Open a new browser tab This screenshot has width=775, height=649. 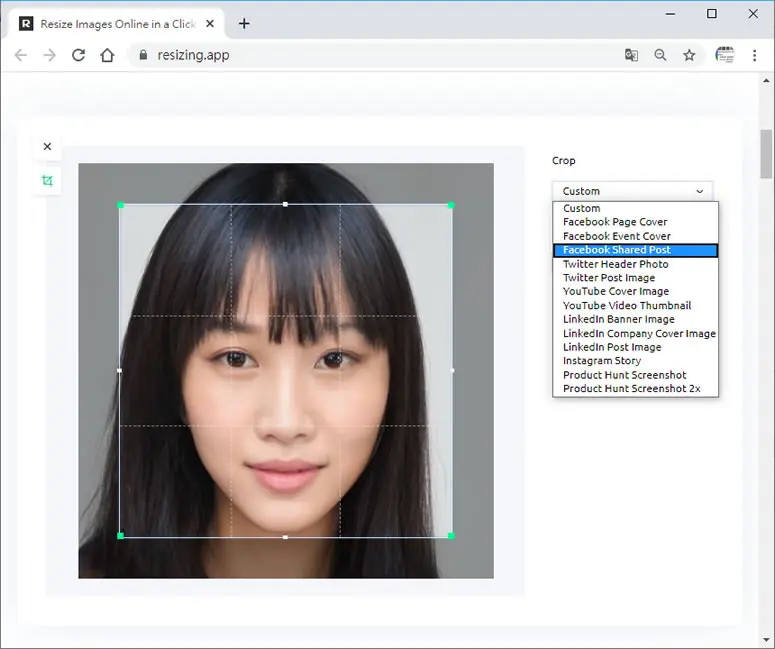(x=244, y=24)
